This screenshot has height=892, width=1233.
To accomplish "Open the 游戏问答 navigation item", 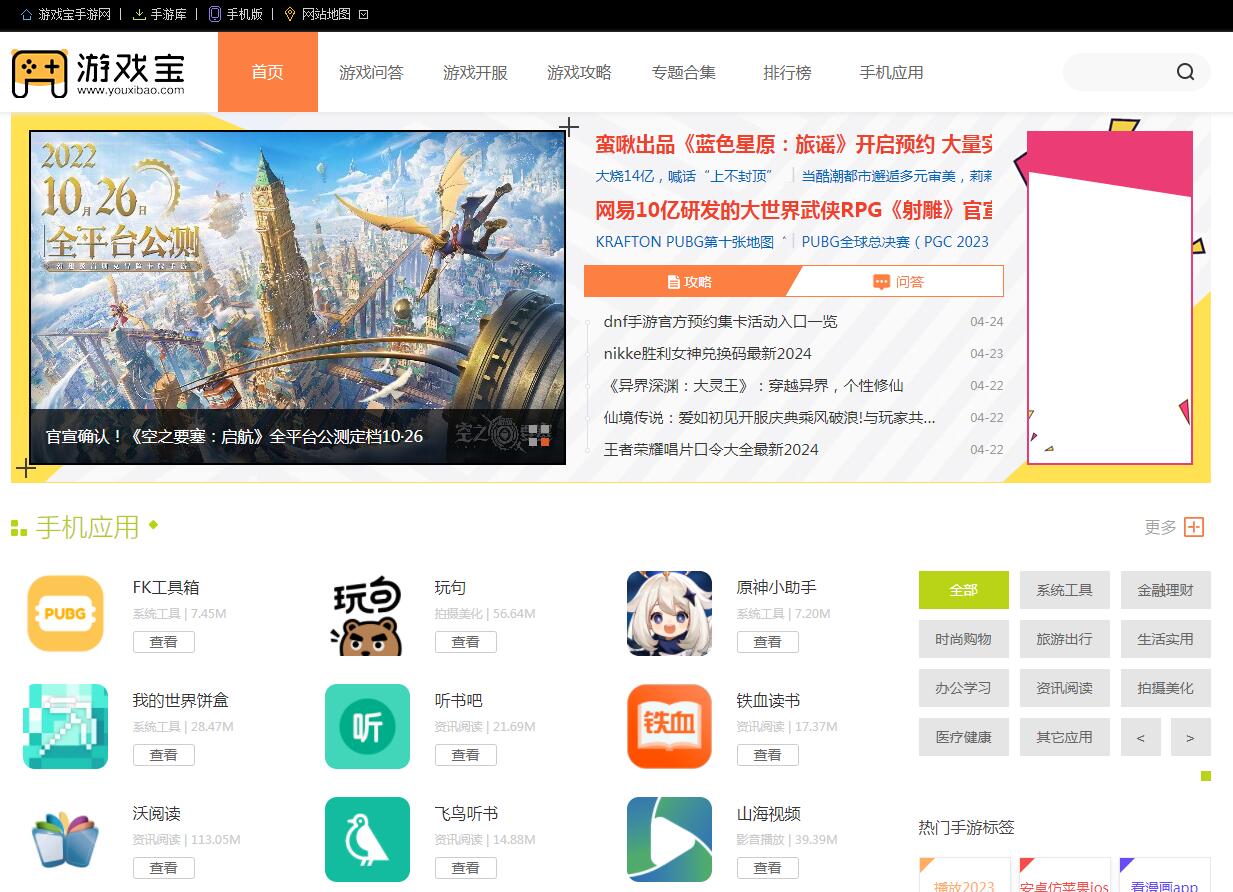I will coord(371,72).
